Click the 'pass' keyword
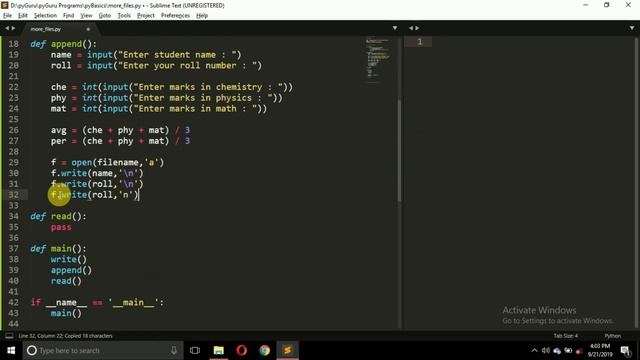This screenshot has width=640, height=360. (x=61, y=227)
